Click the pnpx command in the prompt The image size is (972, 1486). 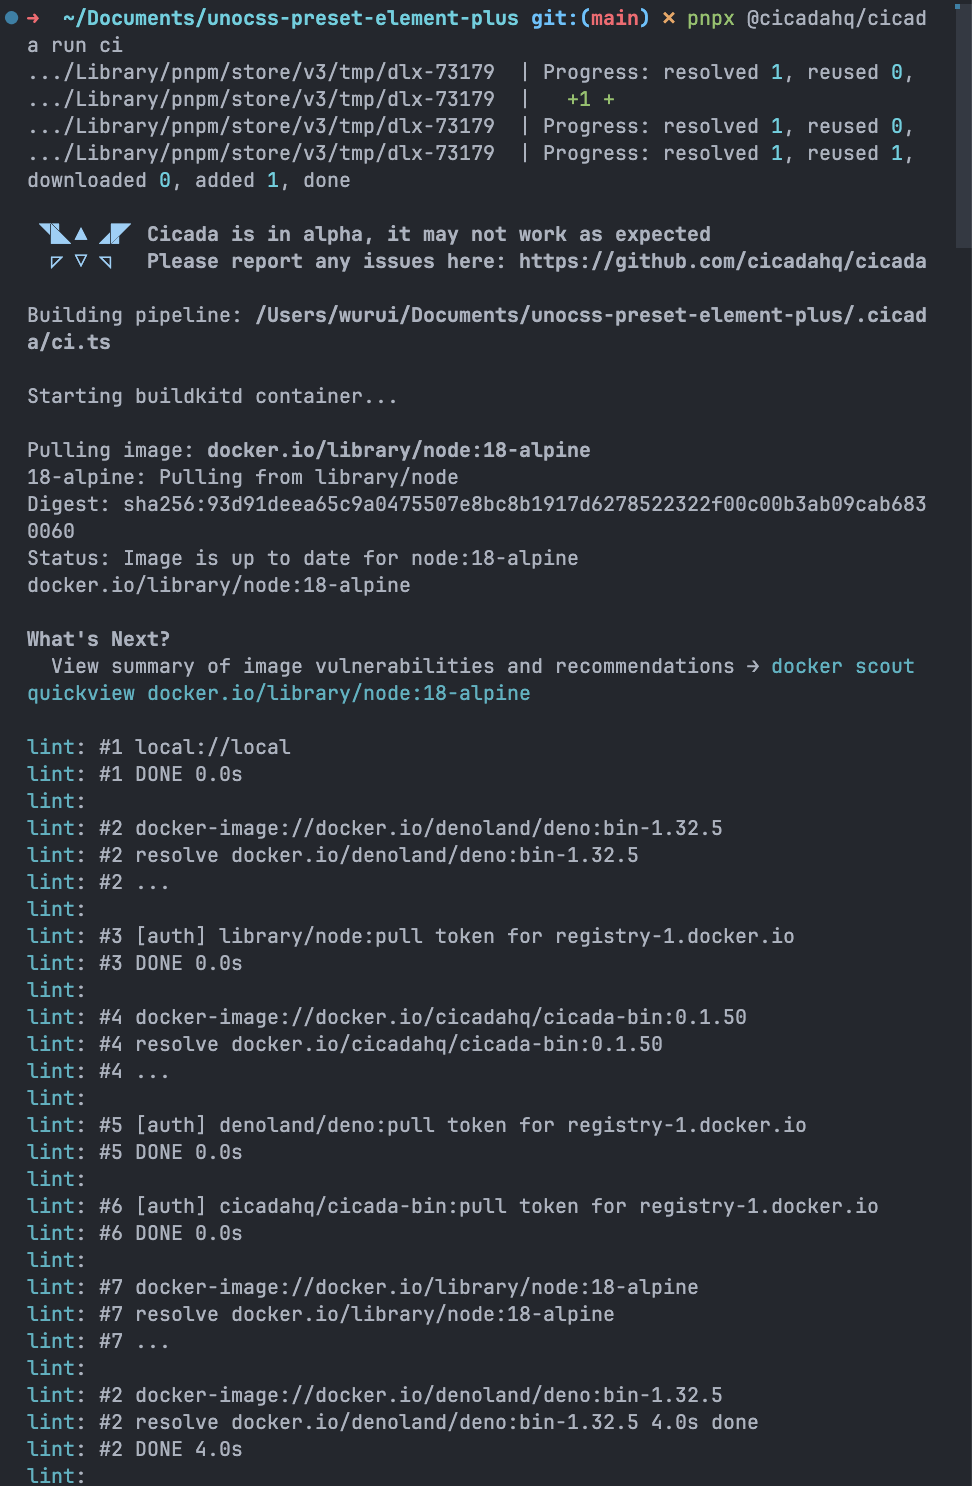click(x=710, y=18)
